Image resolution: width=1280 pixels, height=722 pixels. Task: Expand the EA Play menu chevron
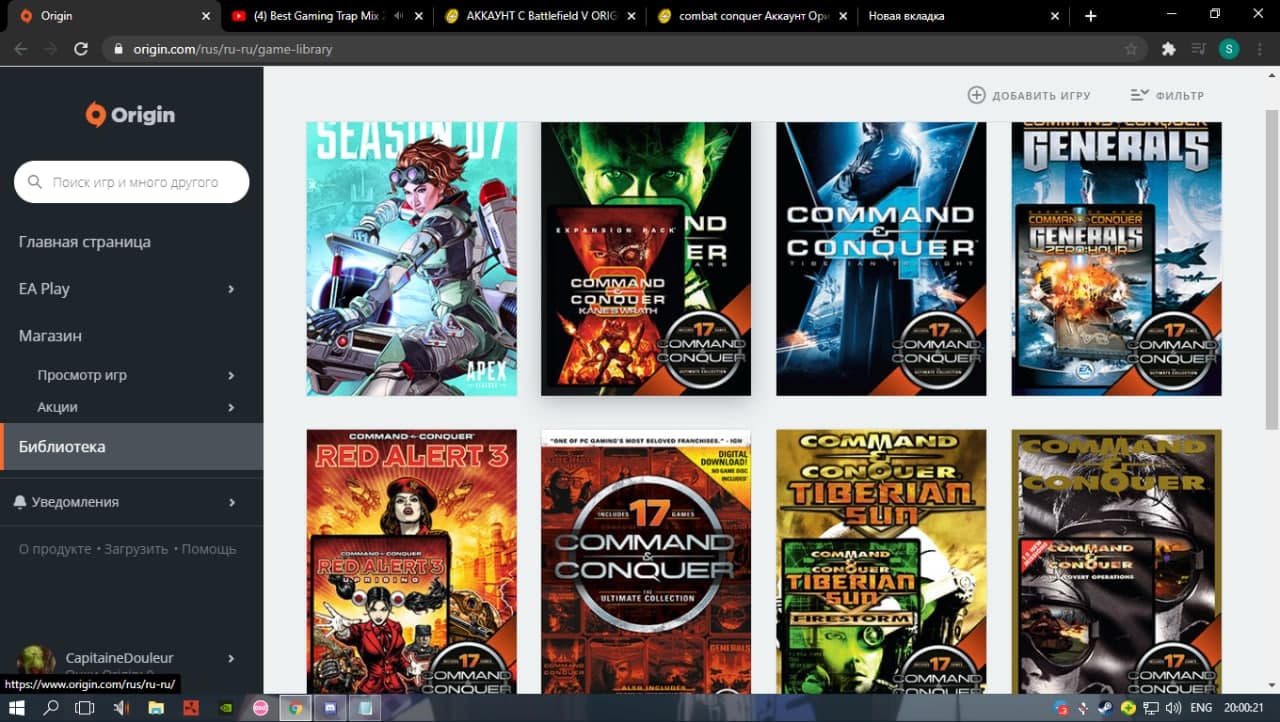point(231,289)
